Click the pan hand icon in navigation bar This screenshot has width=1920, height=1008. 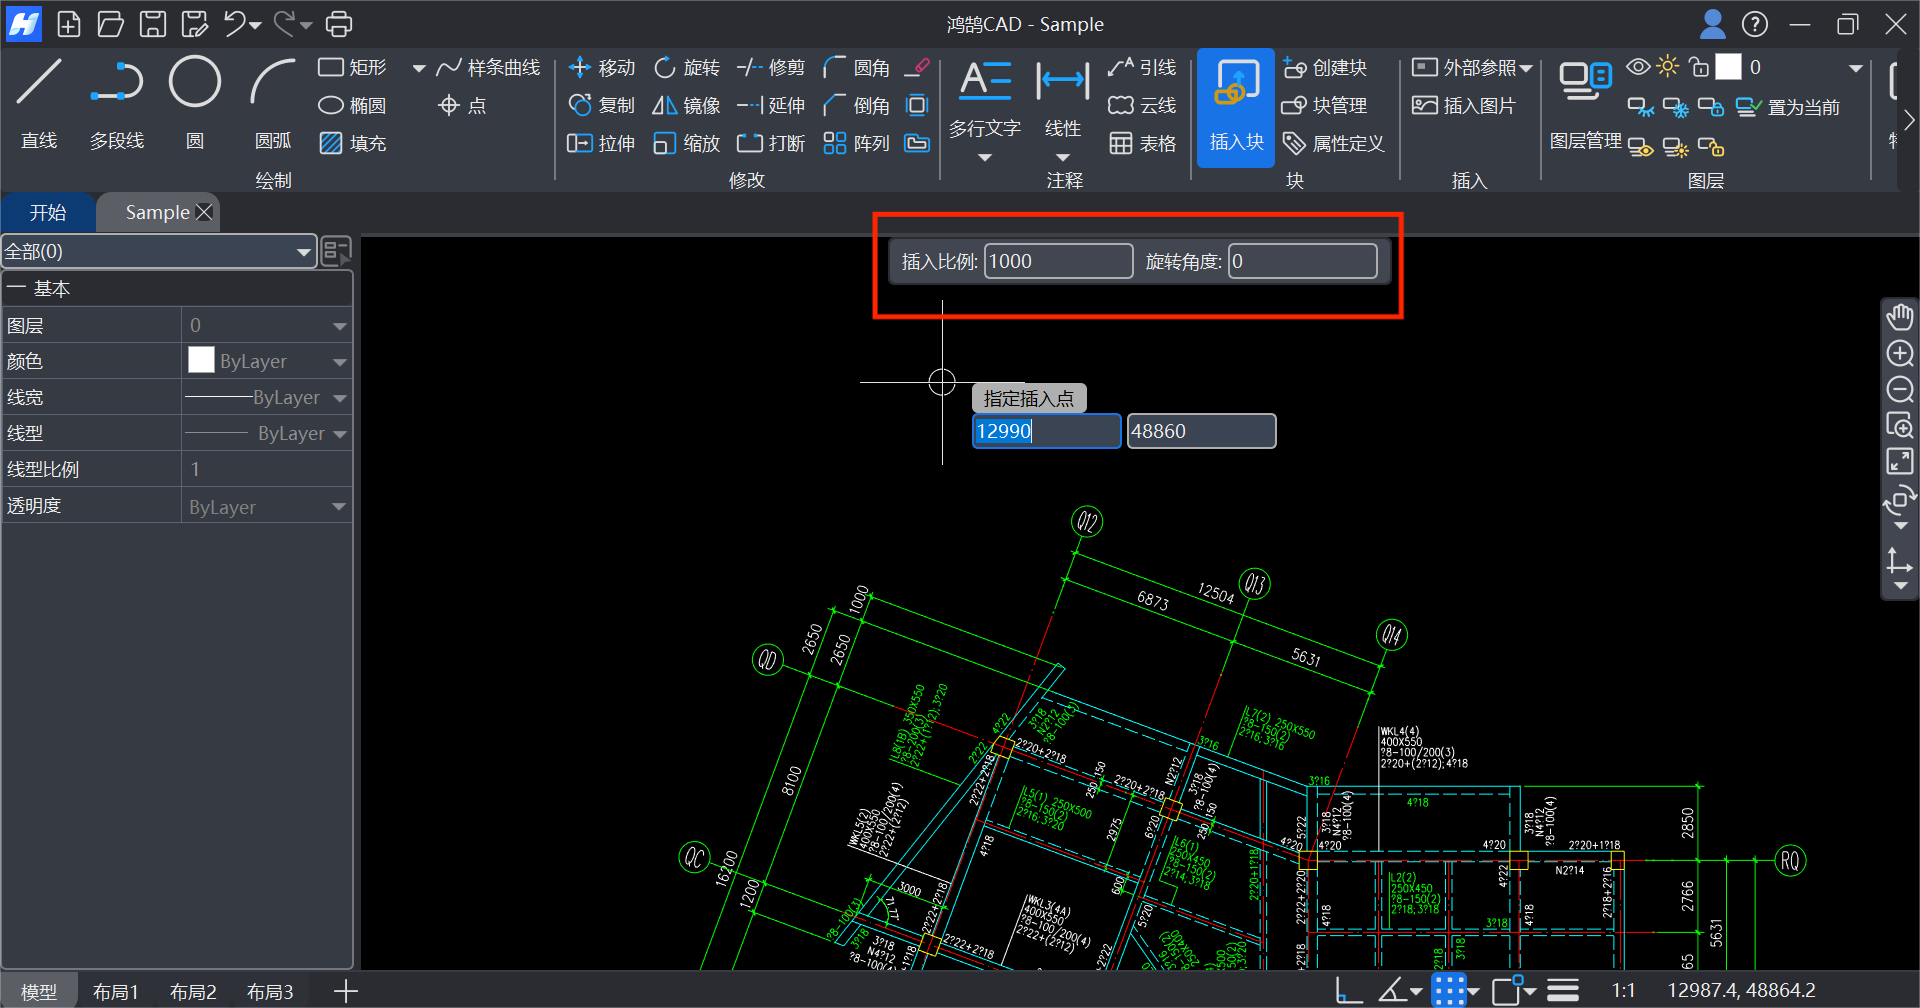(1899, 317)
